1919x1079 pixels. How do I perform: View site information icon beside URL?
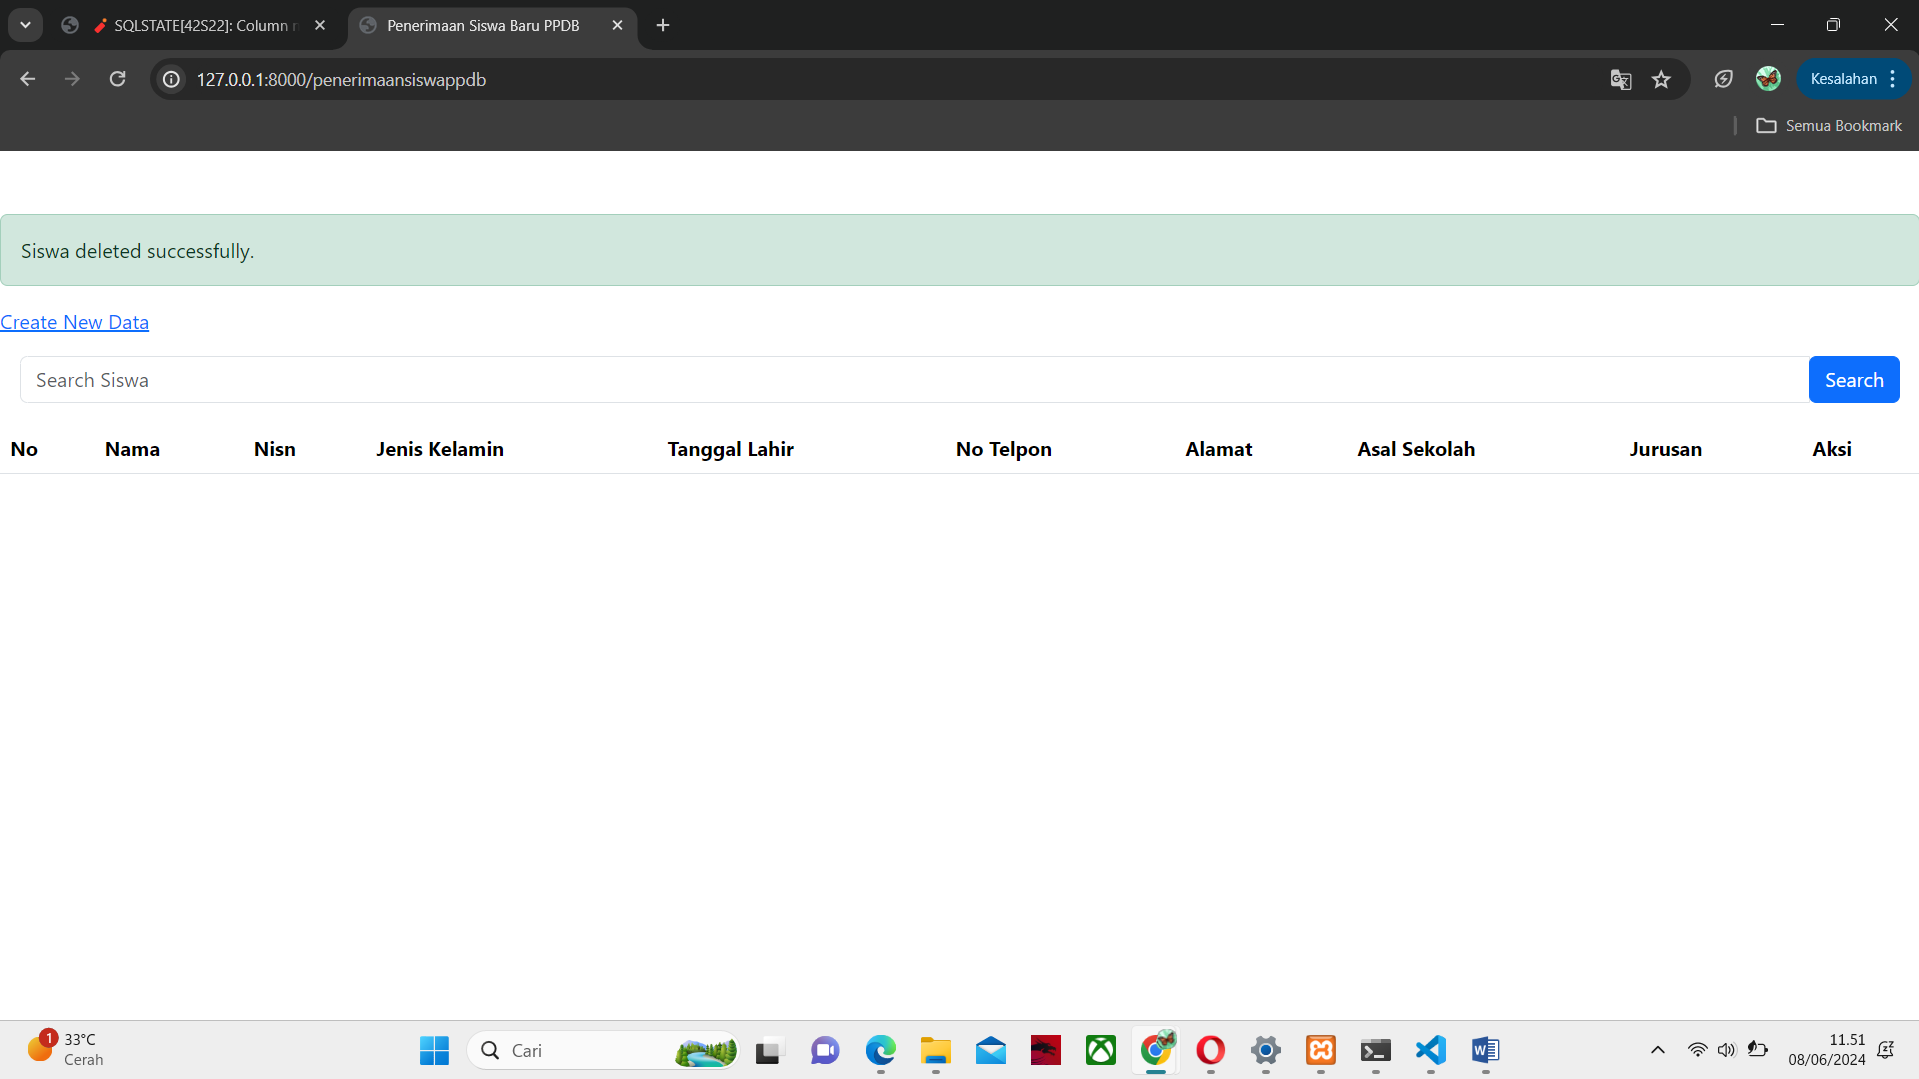[172, 79]
